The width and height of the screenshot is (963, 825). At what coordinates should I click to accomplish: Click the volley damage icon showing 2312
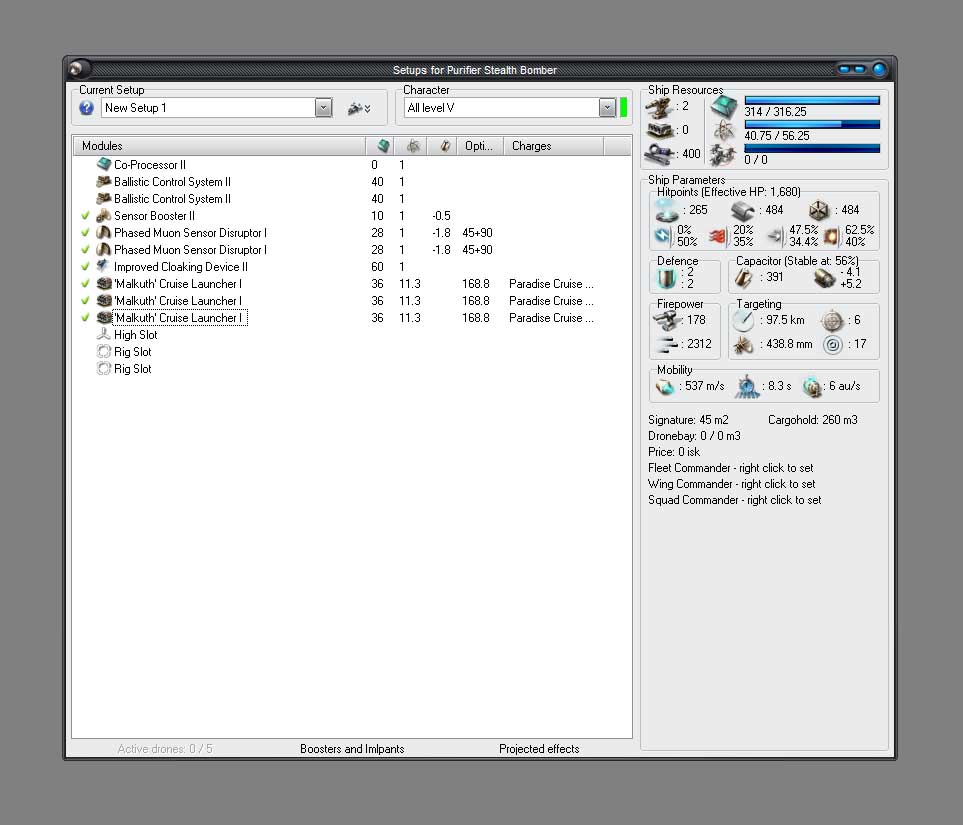(666, 344)
